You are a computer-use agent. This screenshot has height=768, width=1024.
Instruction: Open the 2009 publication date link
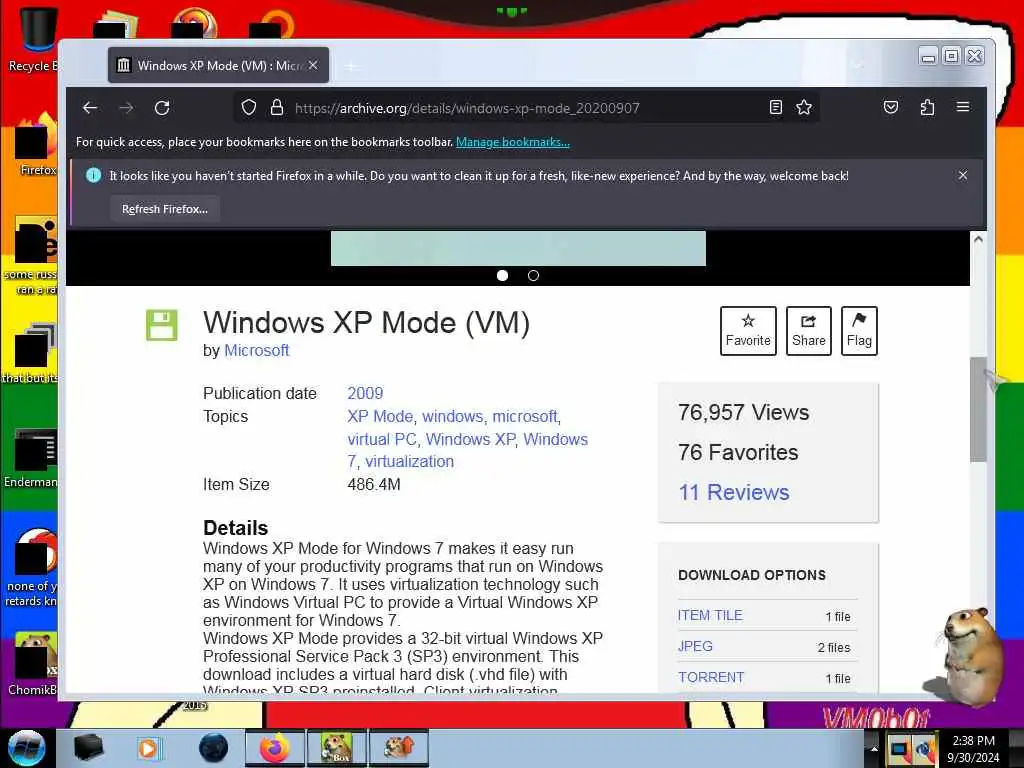pos(365,393)
